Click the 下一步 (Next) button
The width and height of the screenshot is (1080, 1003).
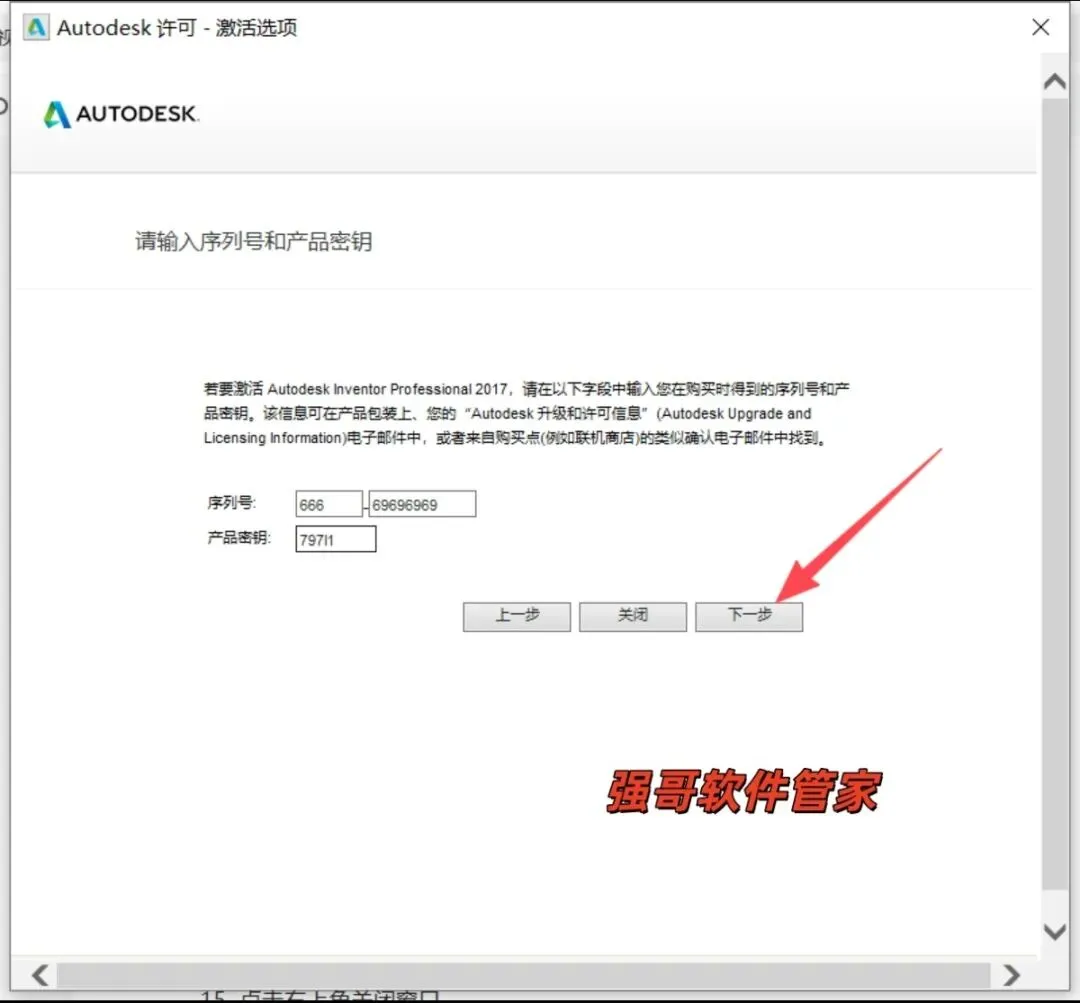pos(749,616)
